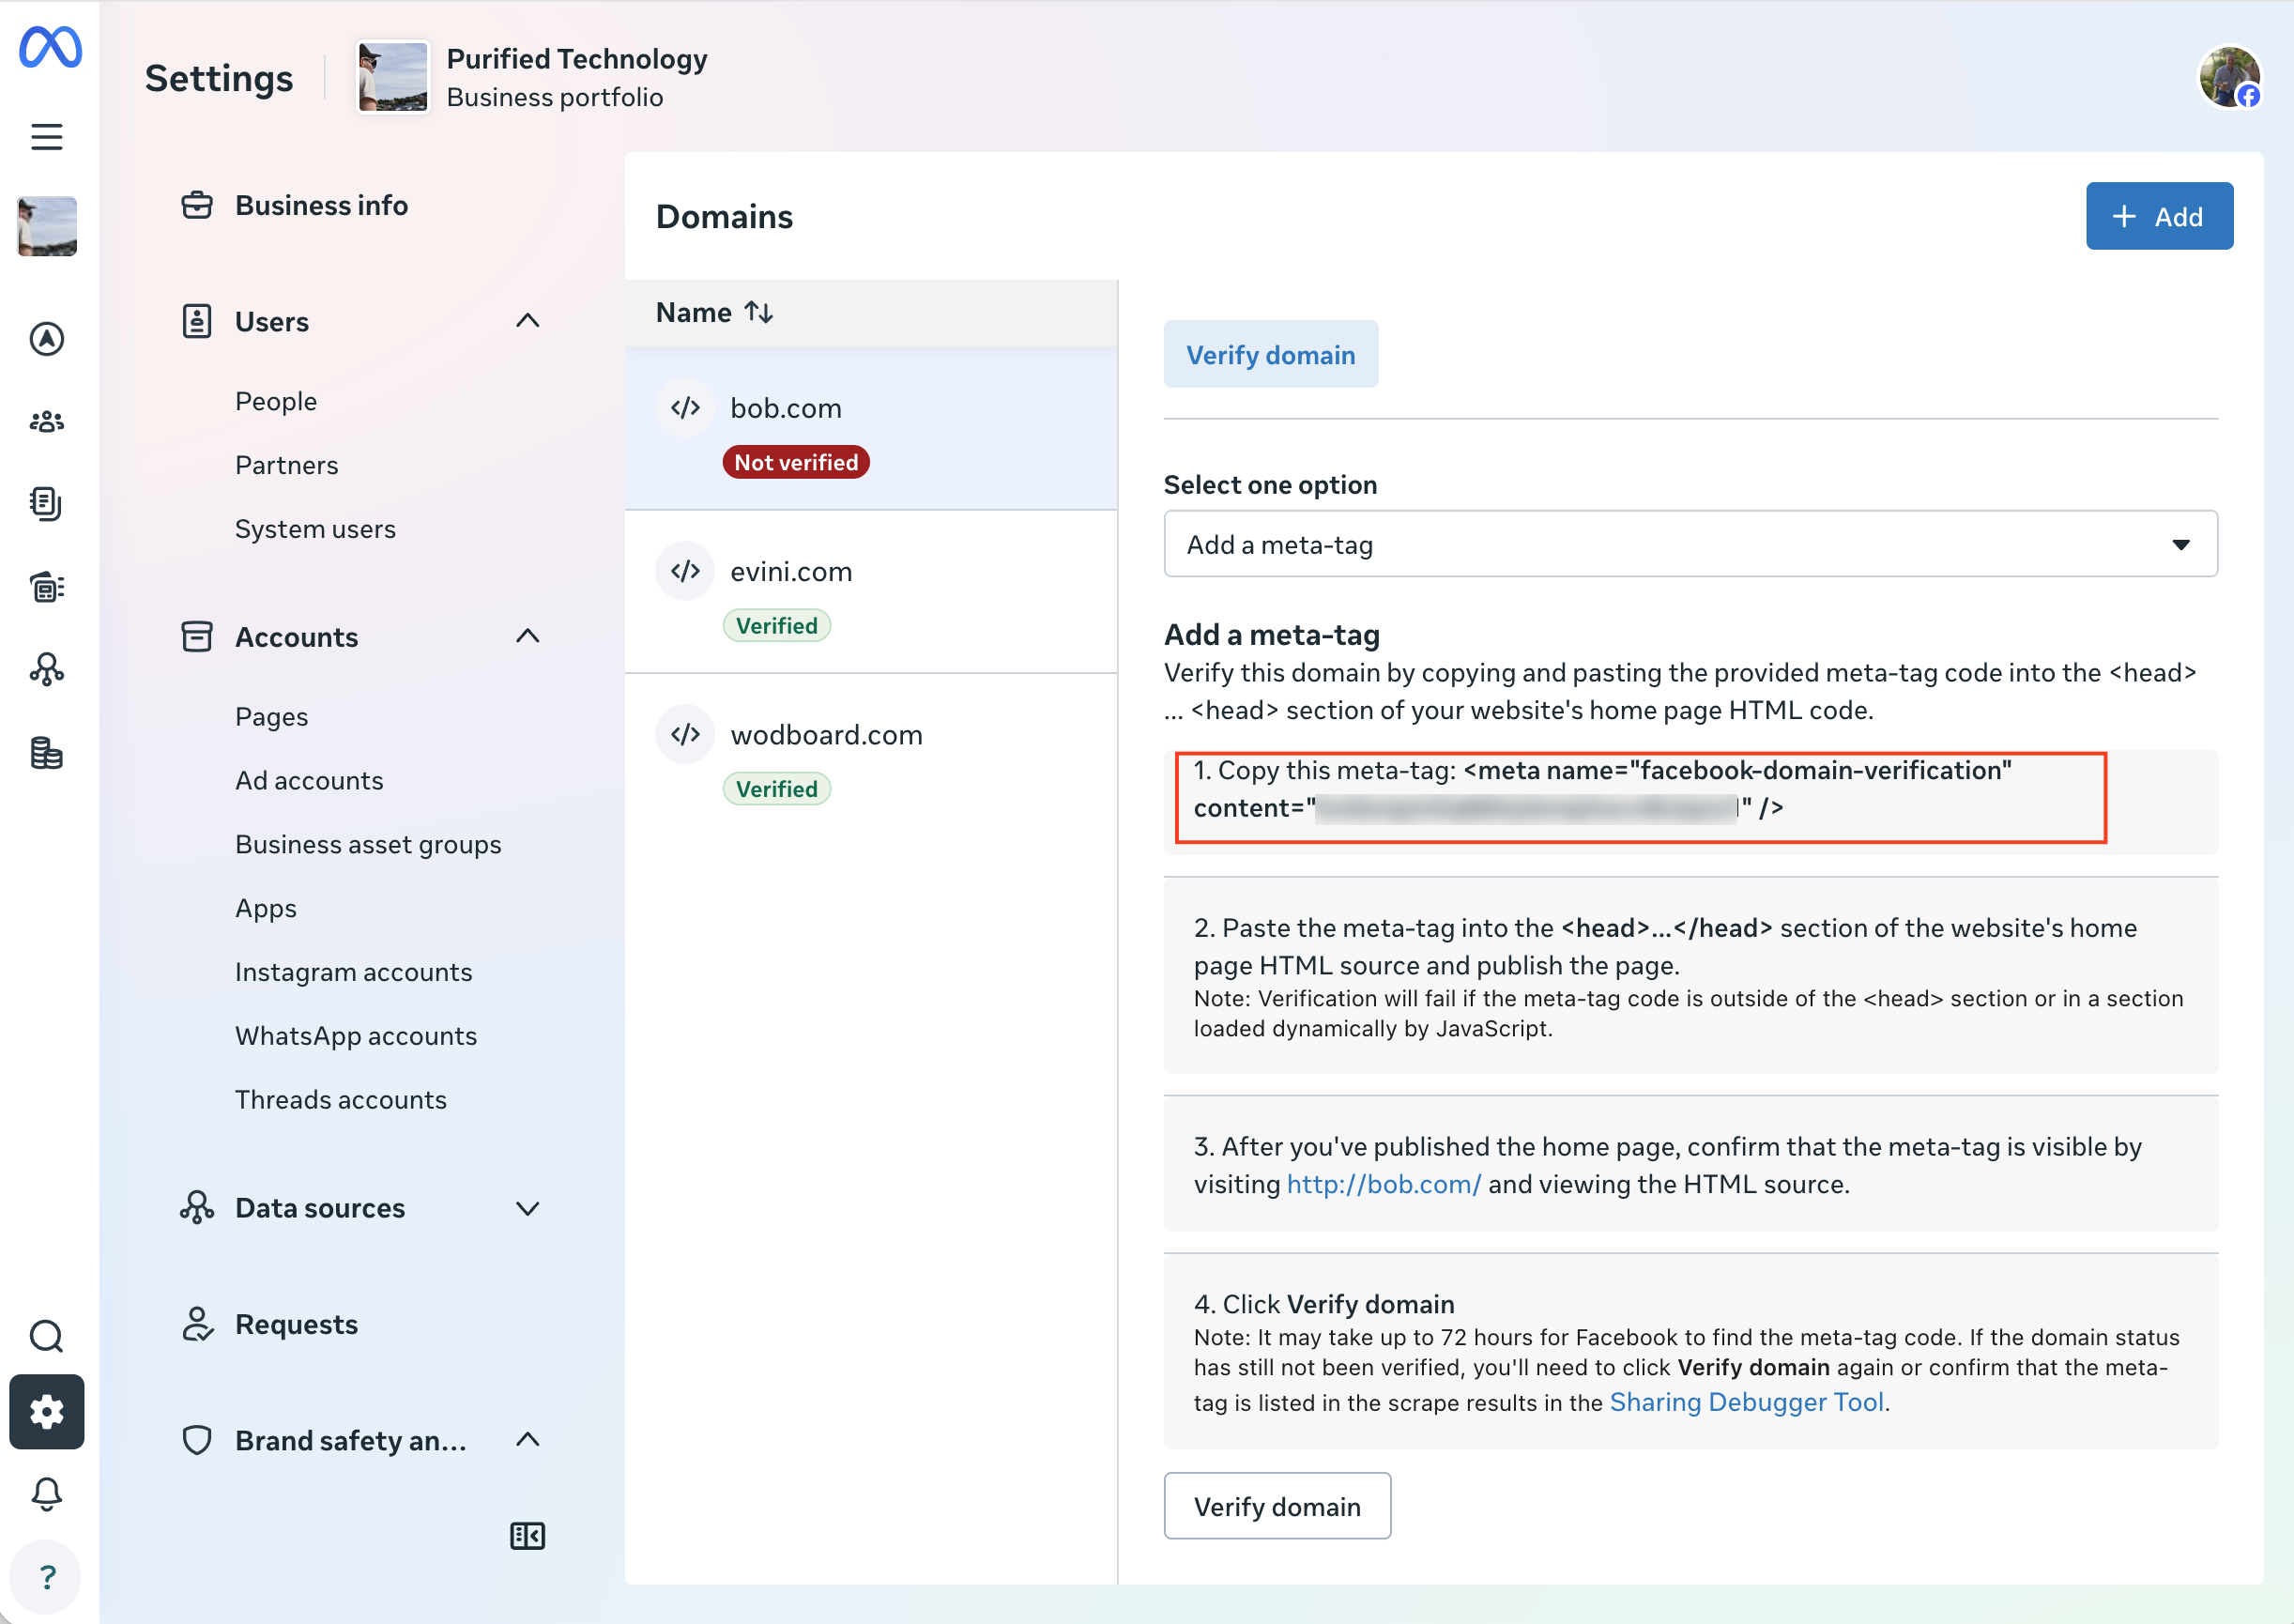Click the dropdown arrow on verification option
Screen dimensions: 2294x1624
click(2180, 545)
